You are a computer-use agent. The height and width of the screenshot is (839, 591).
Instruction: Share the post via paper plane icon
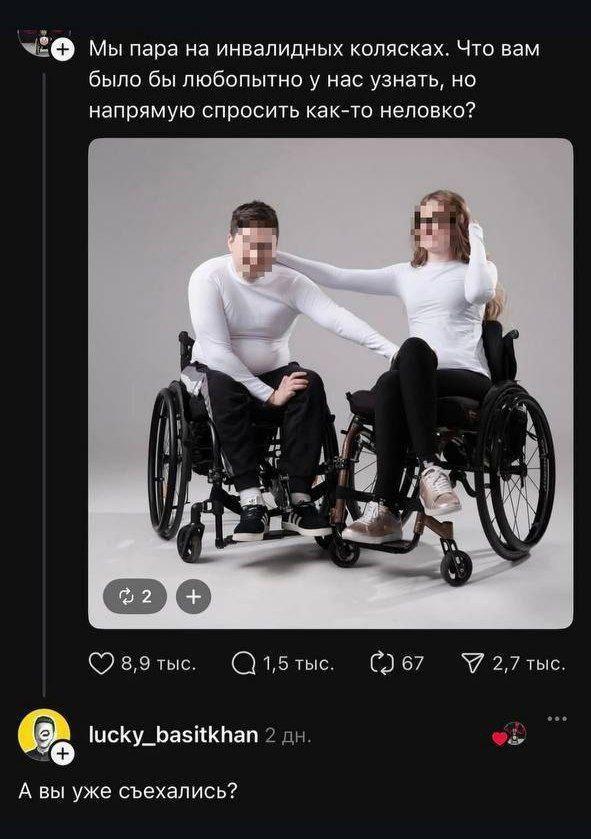[473, 664]
